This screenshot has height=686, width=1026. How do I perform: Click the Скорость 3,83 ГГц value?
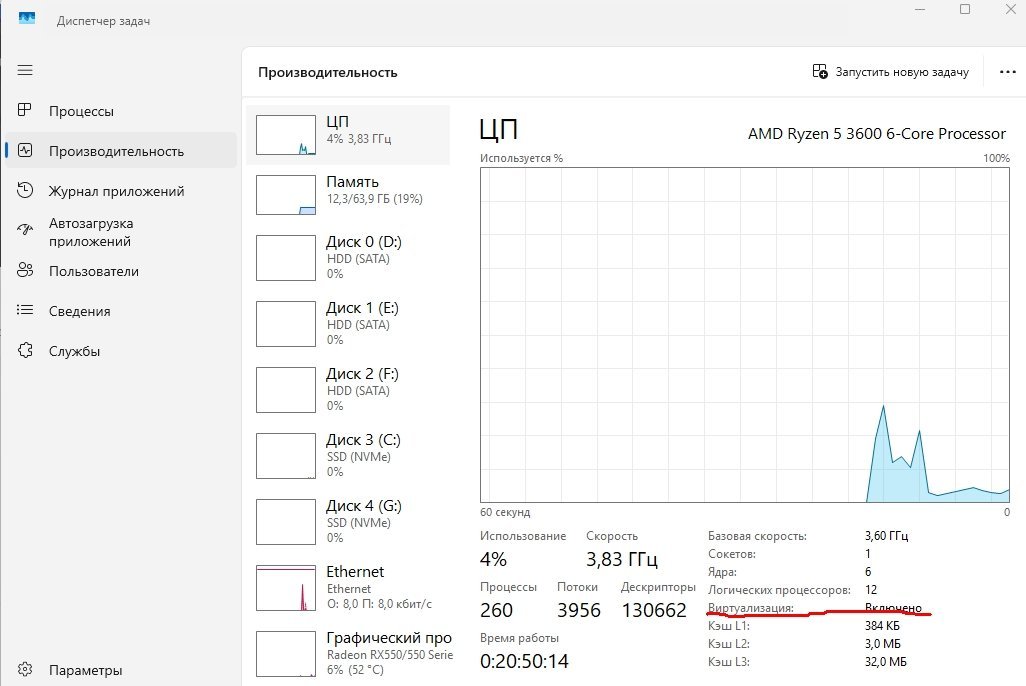pos(622,560)
